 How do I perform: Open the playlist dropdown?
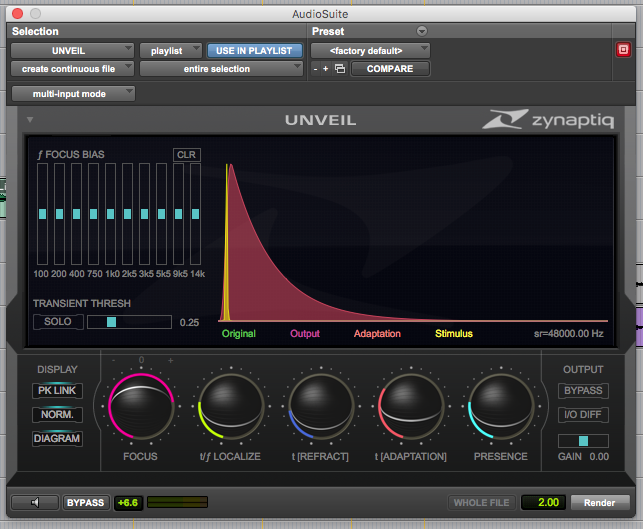(171, 51)
